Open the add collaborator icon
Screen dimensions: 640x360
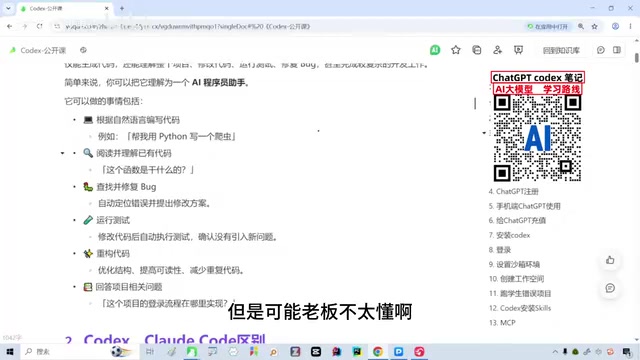[x=497, y=50]
